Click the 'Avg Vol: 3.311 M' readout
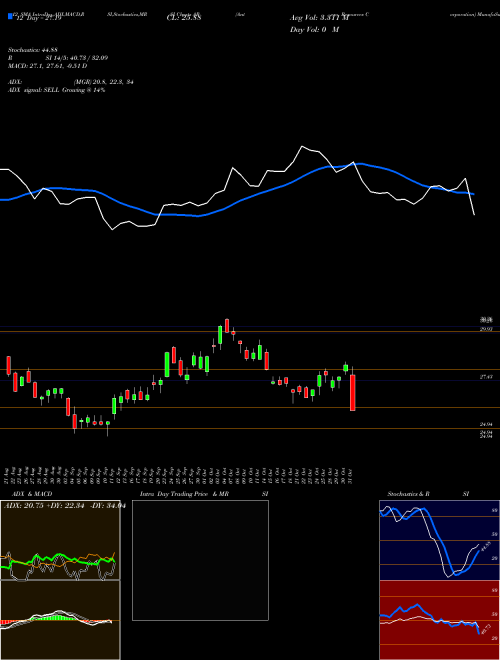The width and height of the screenshot is (500, 660). tap(319, 18)
